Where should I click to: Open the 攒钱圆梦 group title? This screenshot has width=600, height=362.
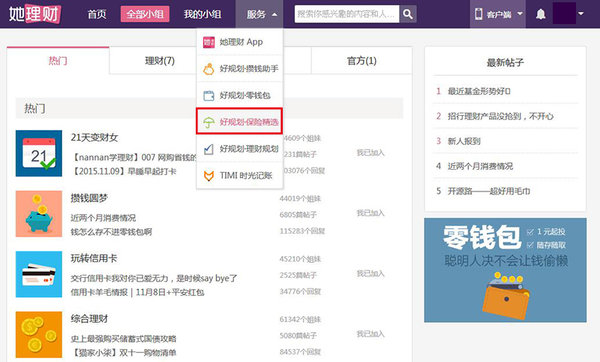(89, 198)
